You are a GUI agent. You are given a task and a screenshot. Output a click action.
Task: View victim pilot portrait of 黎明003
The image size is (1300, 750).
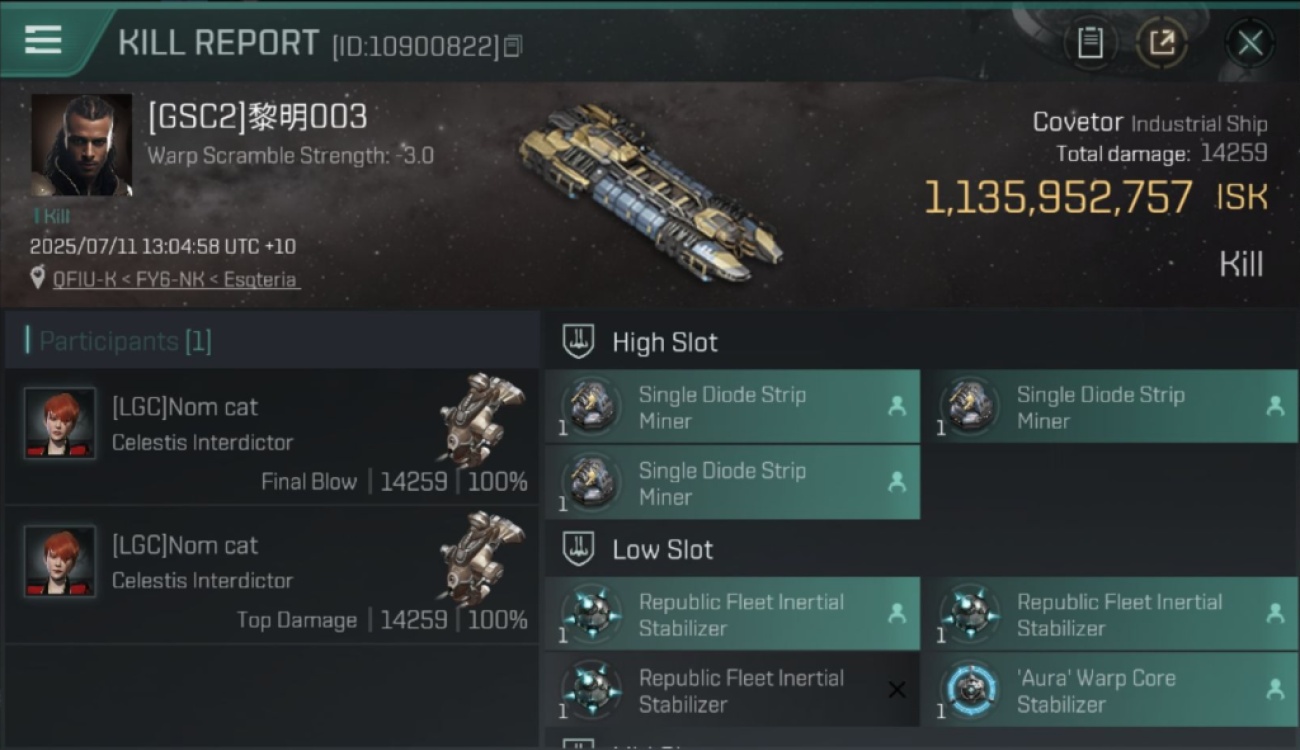pos(81,145)
